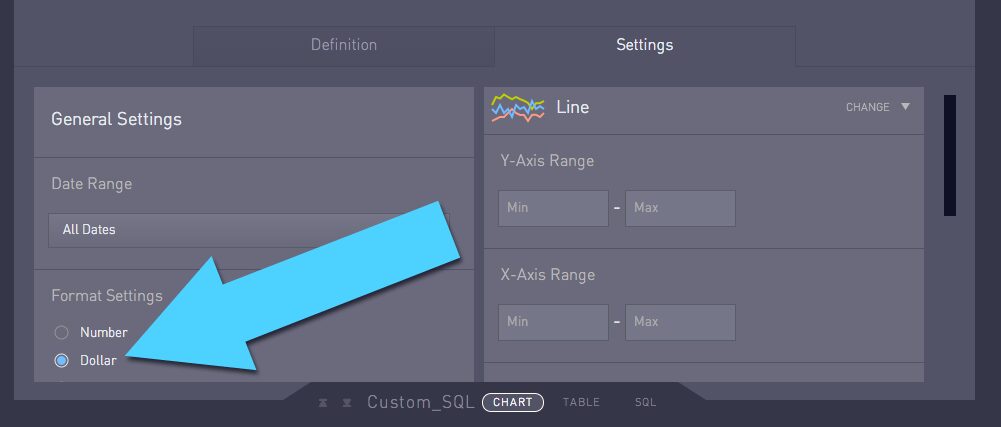1001x427 pixels.
Task: Click the Line chart type icon
Action: (x=518, y=107)
